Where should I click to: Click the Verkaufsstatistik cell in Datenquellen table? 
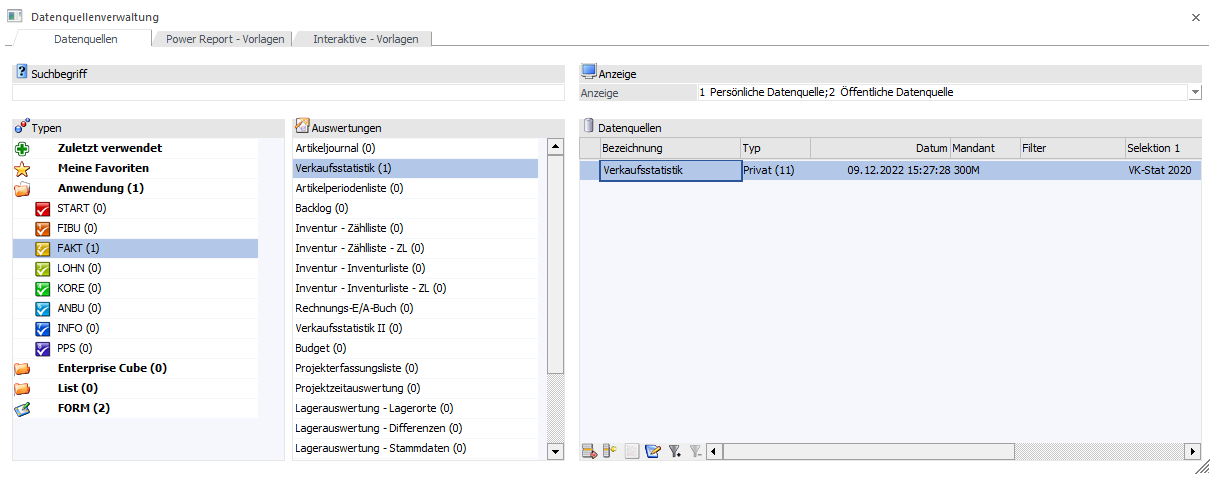[670, 170]
